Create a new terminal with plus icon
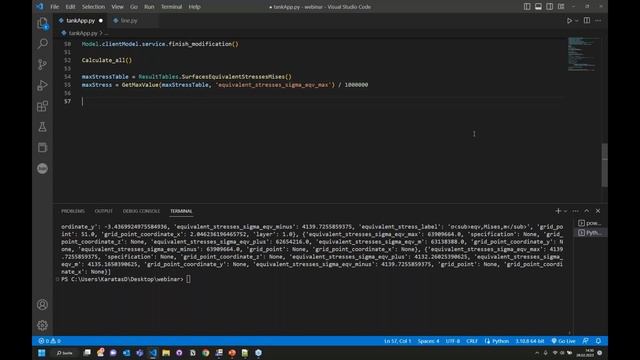The height and width of the screenshot is (360, 640). pos(558,211)
